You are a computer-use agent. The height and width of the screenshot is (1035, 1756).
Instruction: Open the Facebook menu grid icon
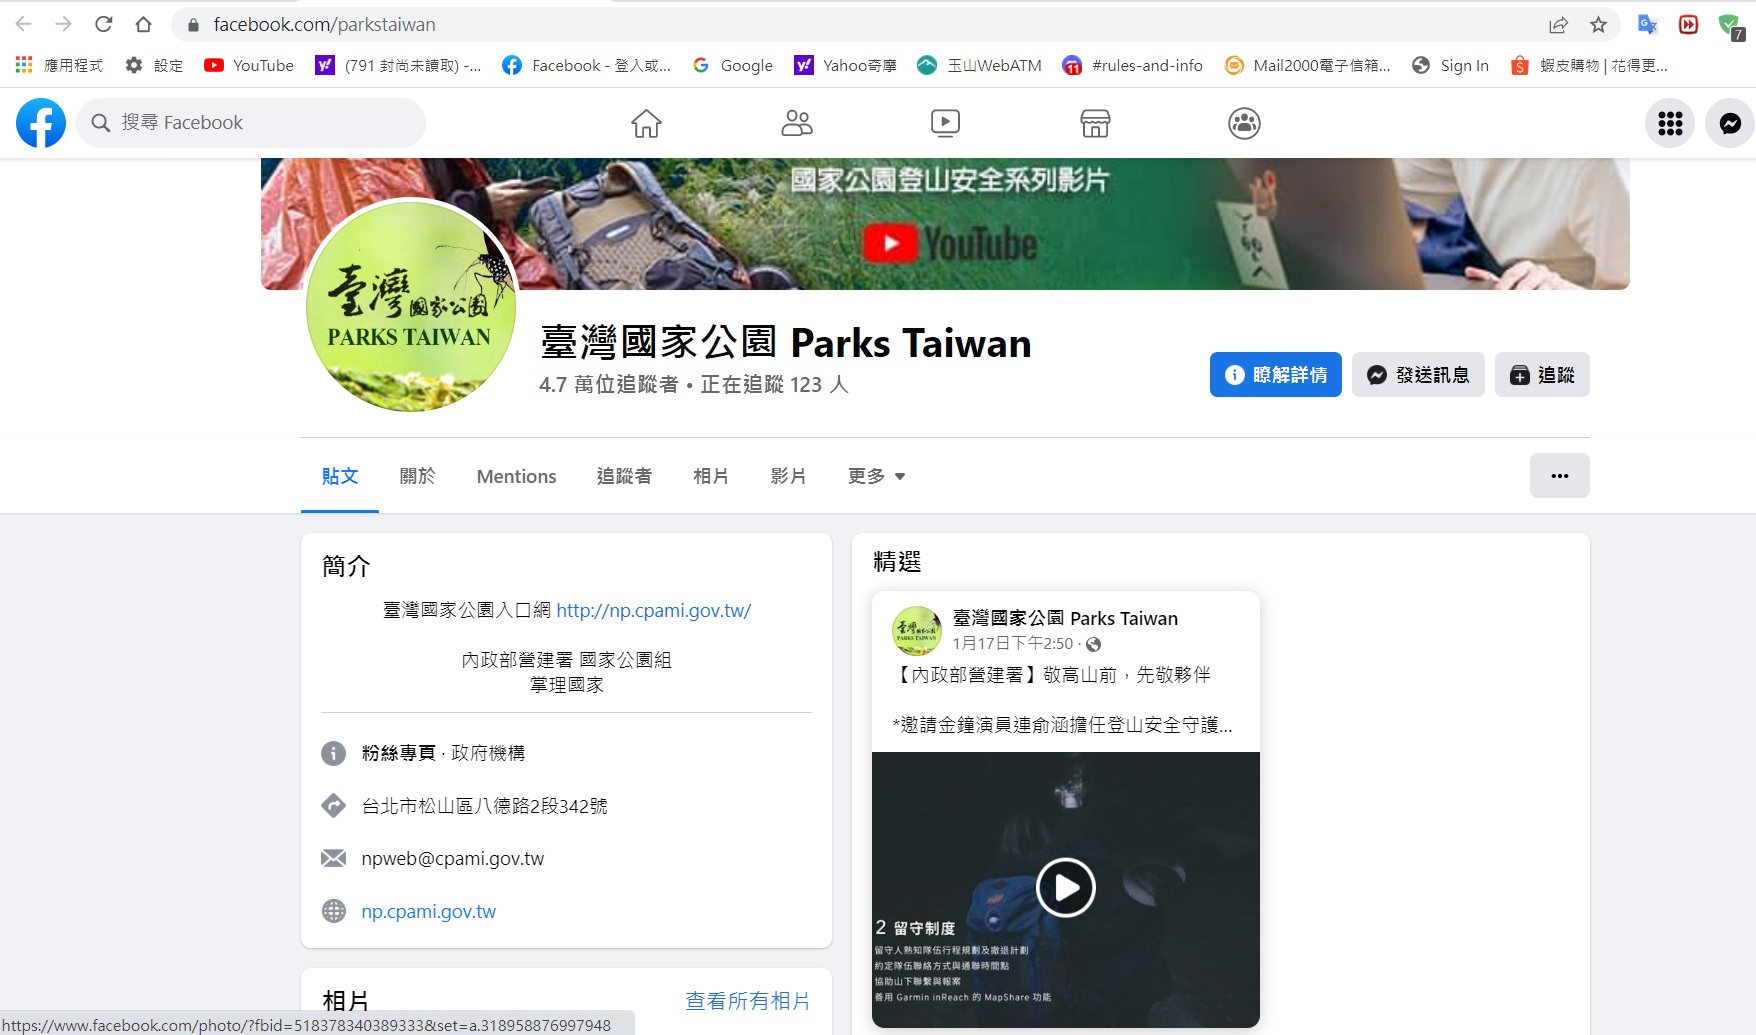pos(1670,123)
